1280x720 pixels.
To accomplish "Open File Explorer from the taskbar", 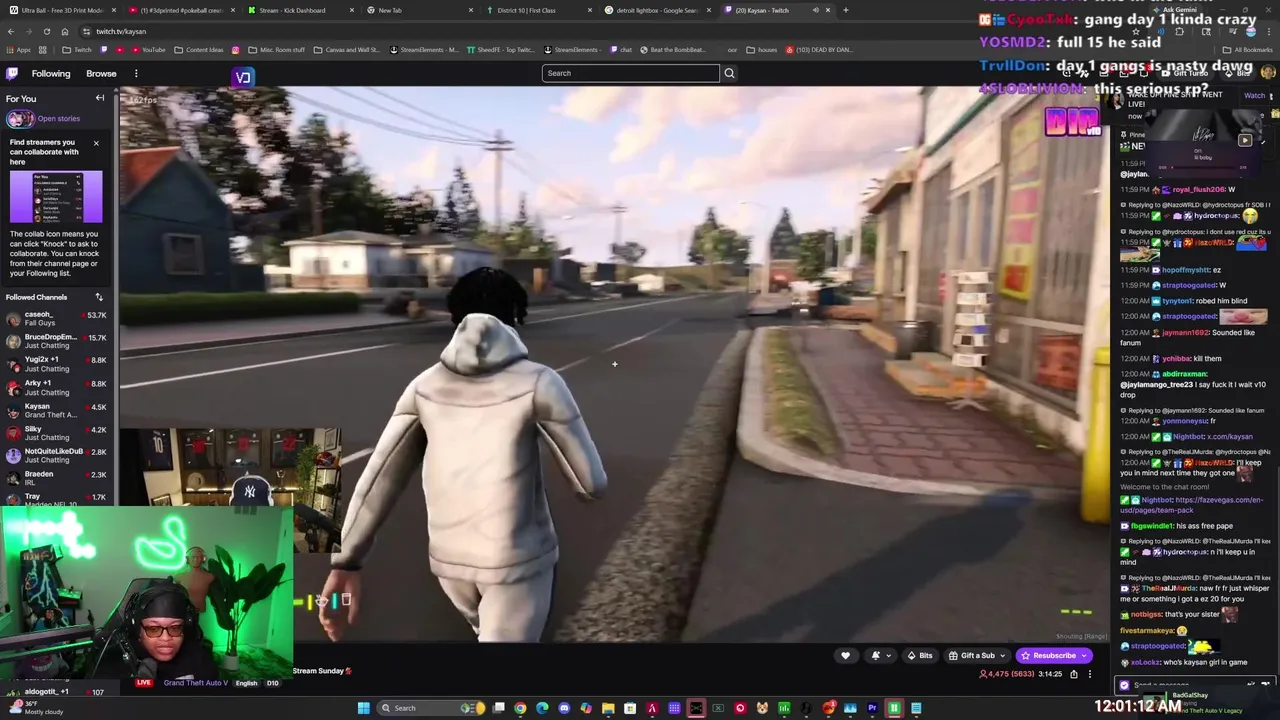I will [608, 708].
